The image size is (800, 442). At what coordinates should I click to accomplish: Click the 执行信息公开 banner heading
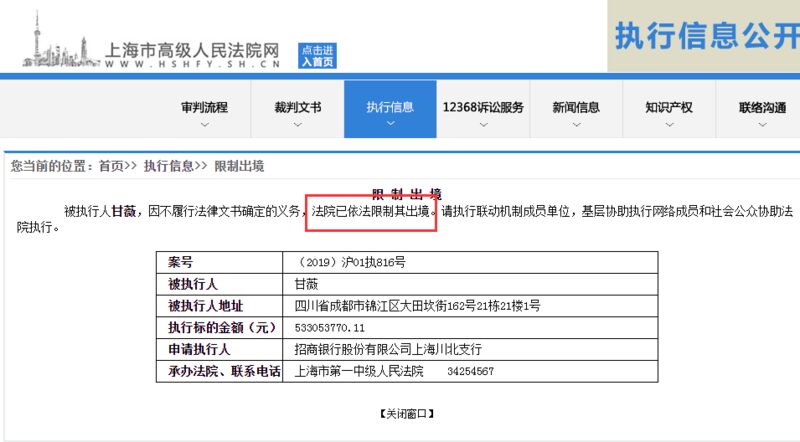[x=707, y=36]
